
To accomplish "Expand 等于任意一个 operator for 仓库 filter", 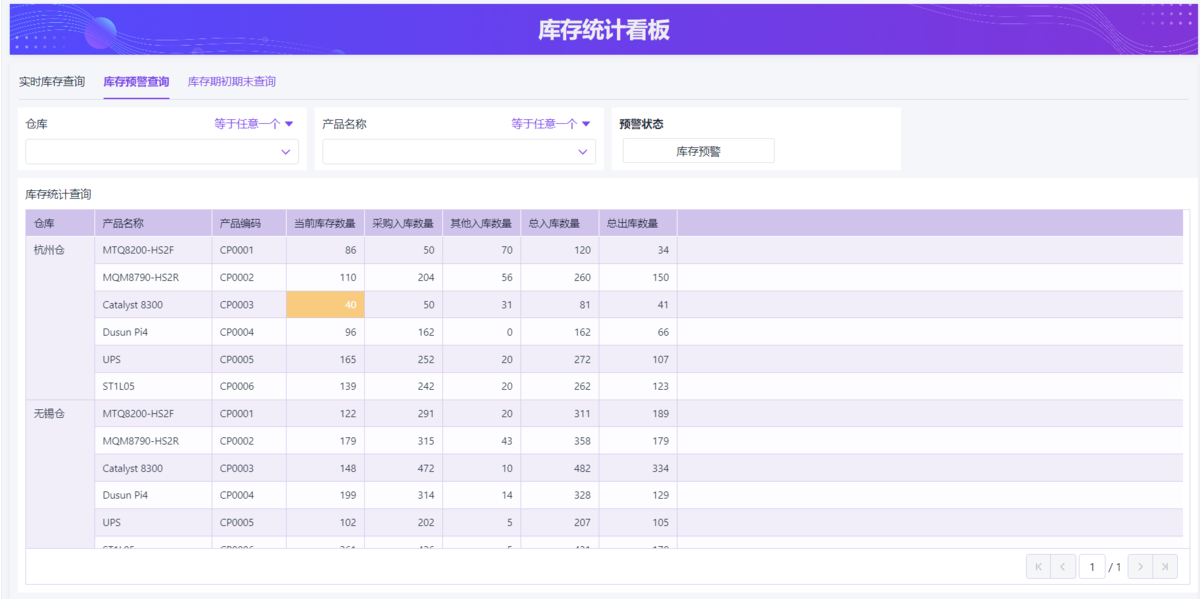I will [253, 124].
